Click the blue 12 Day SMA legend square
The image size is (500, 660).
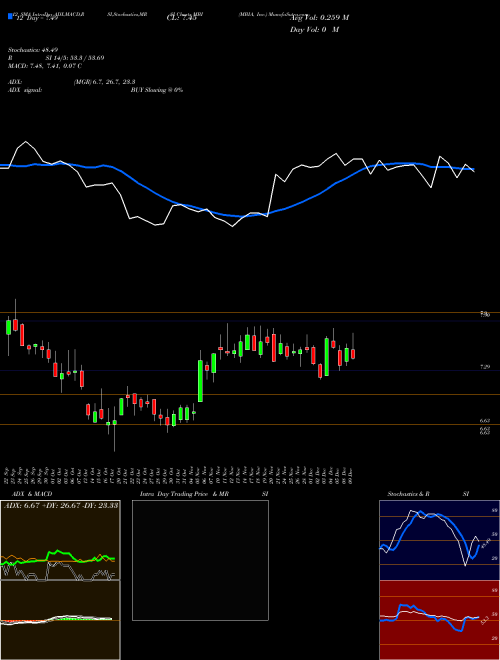pyautogui.click(x=10, y=17)
